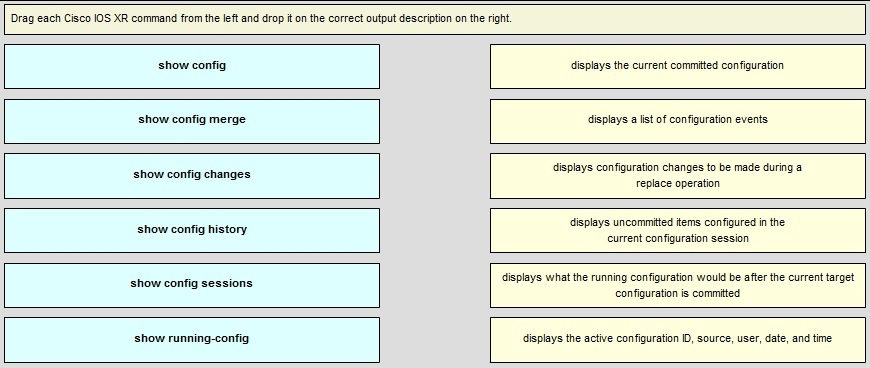Click the 'show config merge' command box
The width and height of the screenshot is (870, 368).
coord(192,121)
